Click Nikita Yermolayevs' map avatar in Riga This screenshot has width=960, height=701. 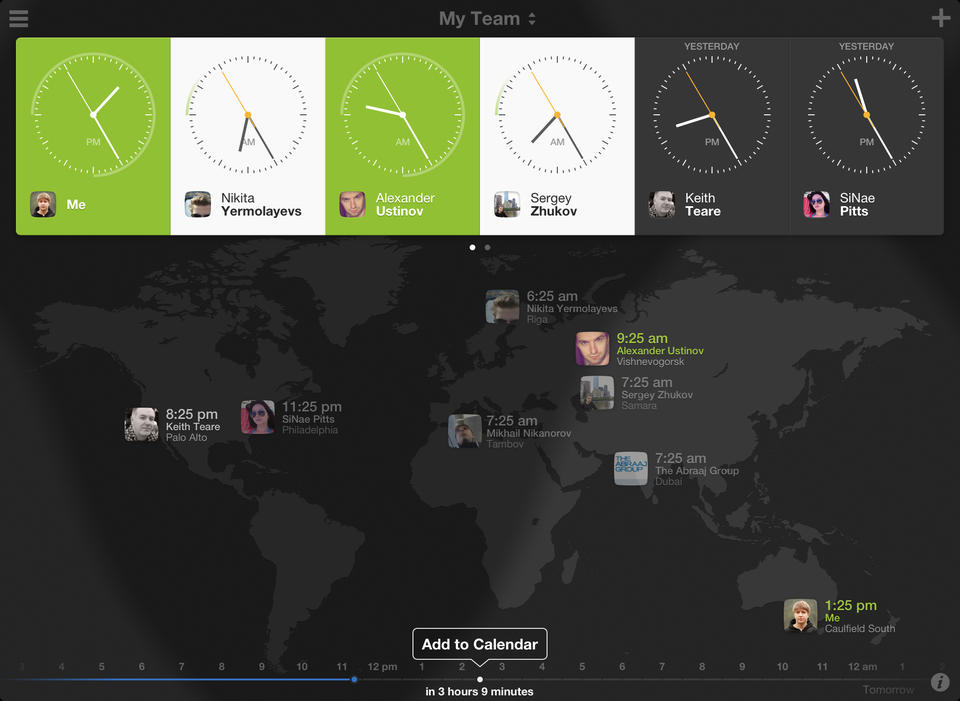pyautogui.click(x=502, y=306)
